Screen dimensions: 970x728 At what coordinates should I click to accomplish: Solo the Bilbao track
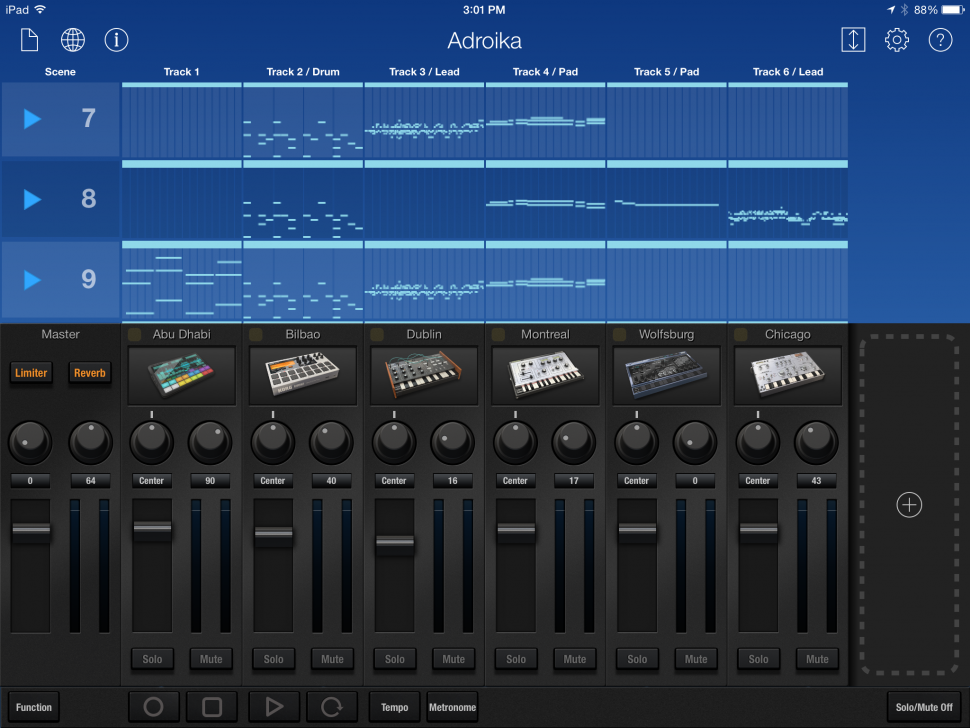pyautogui.click(x=273, y=659)
